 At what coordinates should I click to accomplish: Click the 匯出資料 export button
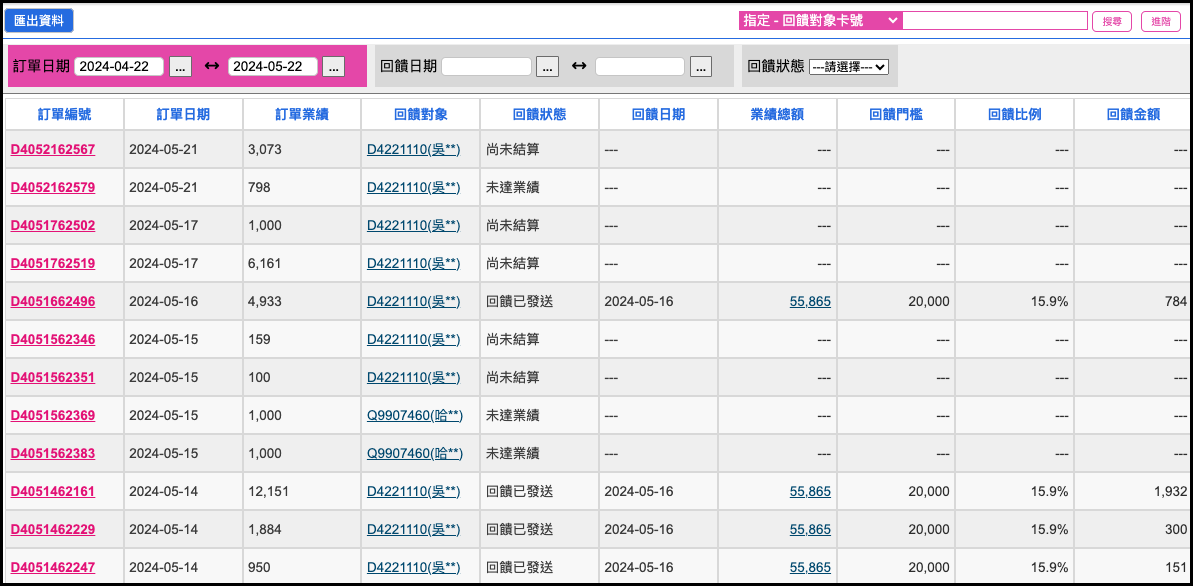pyautogui.click(x=39, y=21)
